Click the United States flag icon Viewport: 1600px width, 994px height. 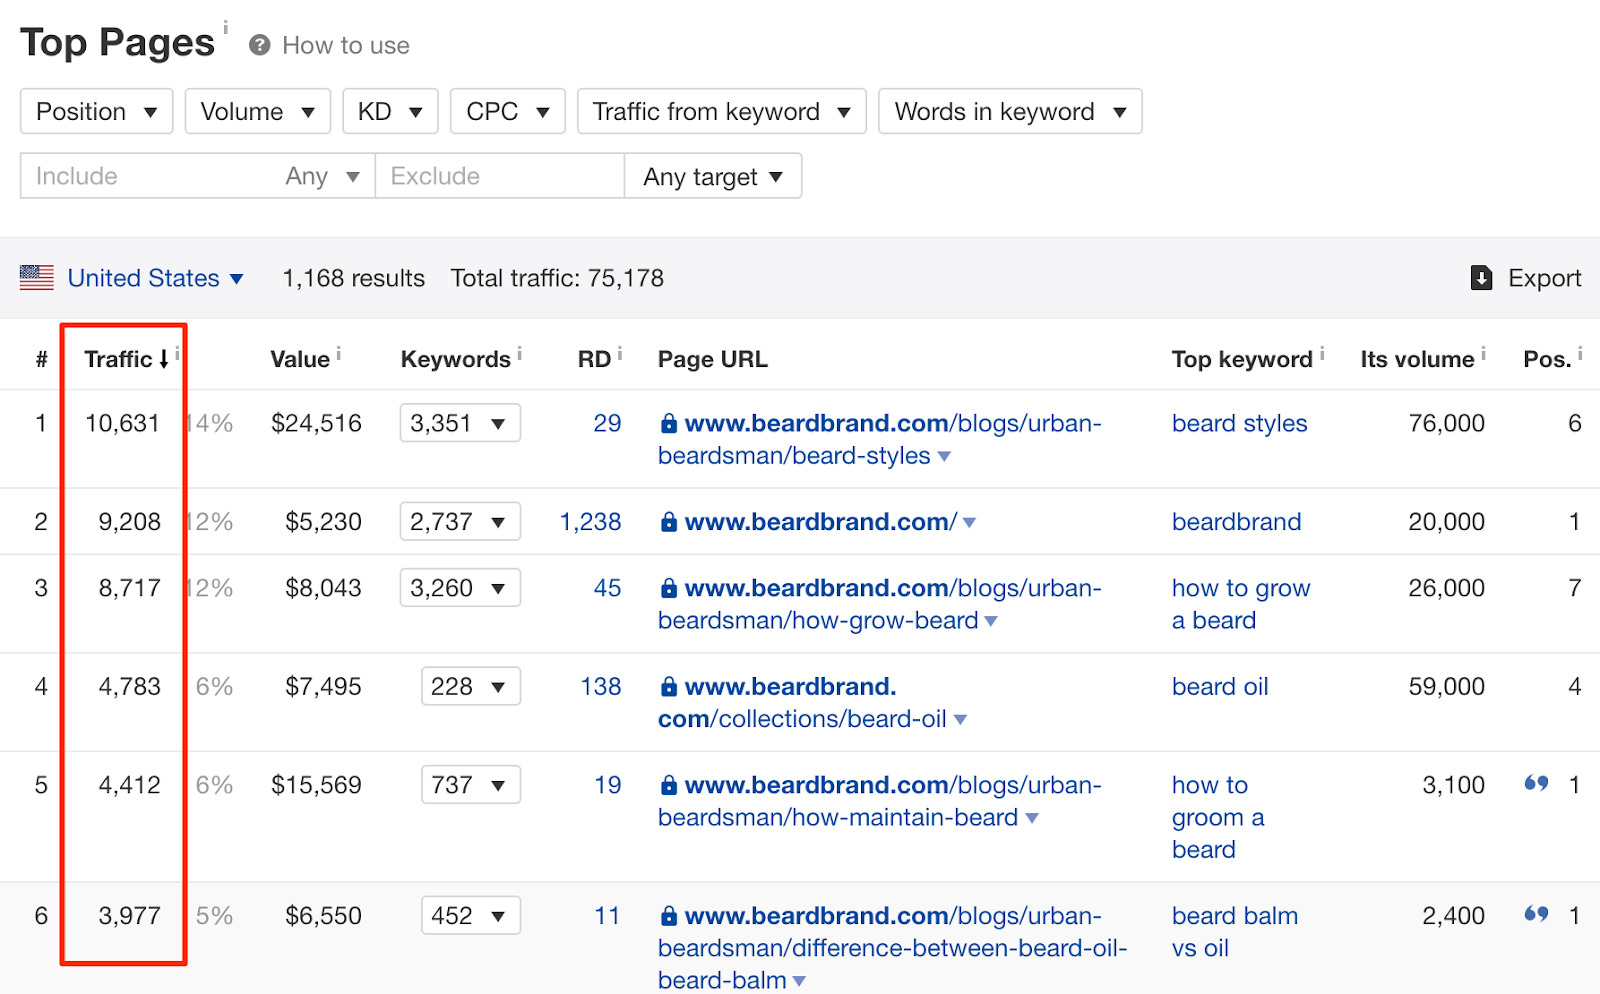[37, 278]
